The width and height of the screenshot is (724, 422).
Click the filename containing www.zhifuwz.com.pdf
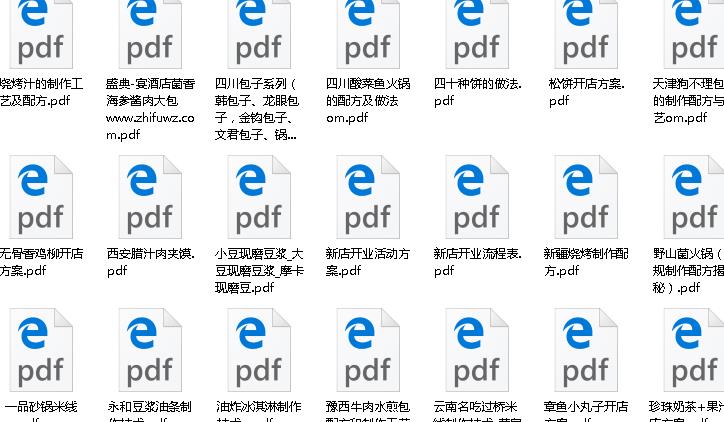pos(150,109)
